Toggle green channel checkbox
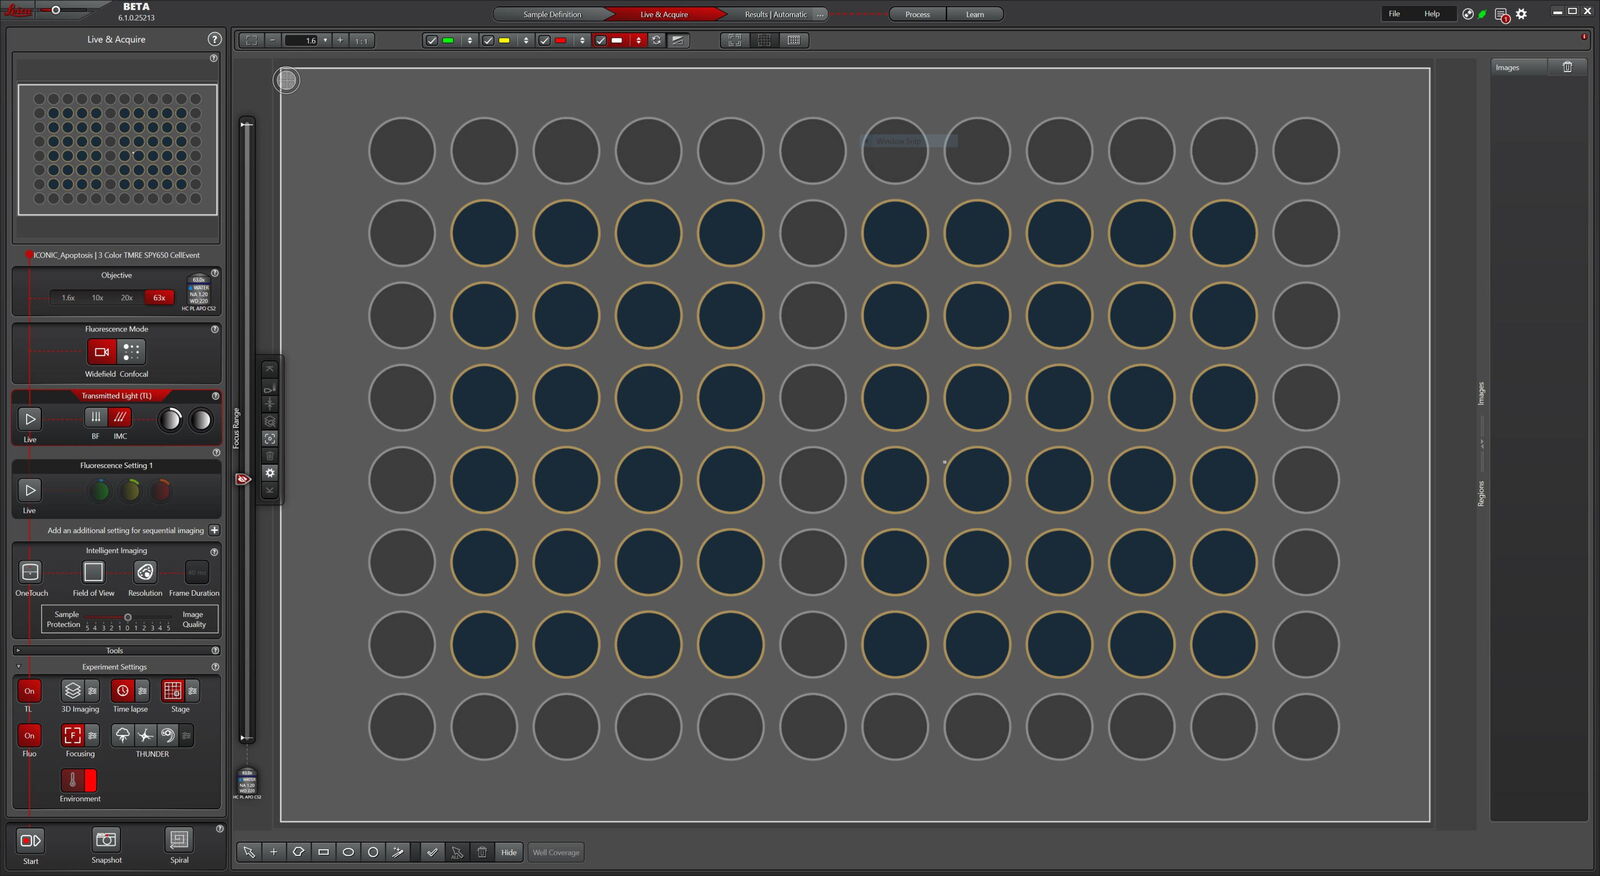 (432, 40)
